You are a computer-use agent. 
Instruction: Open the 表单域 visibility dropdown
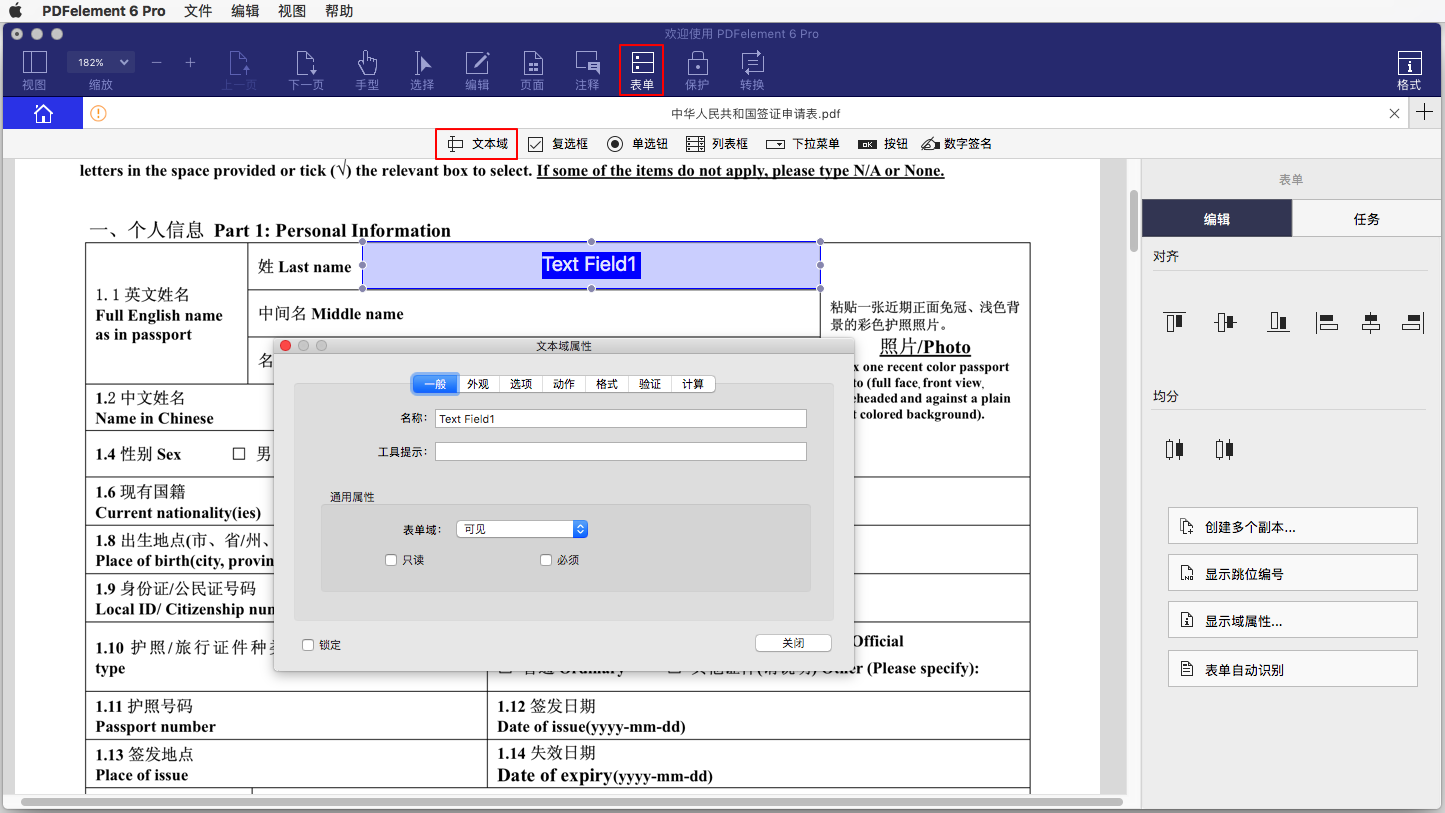coord(521,528)
